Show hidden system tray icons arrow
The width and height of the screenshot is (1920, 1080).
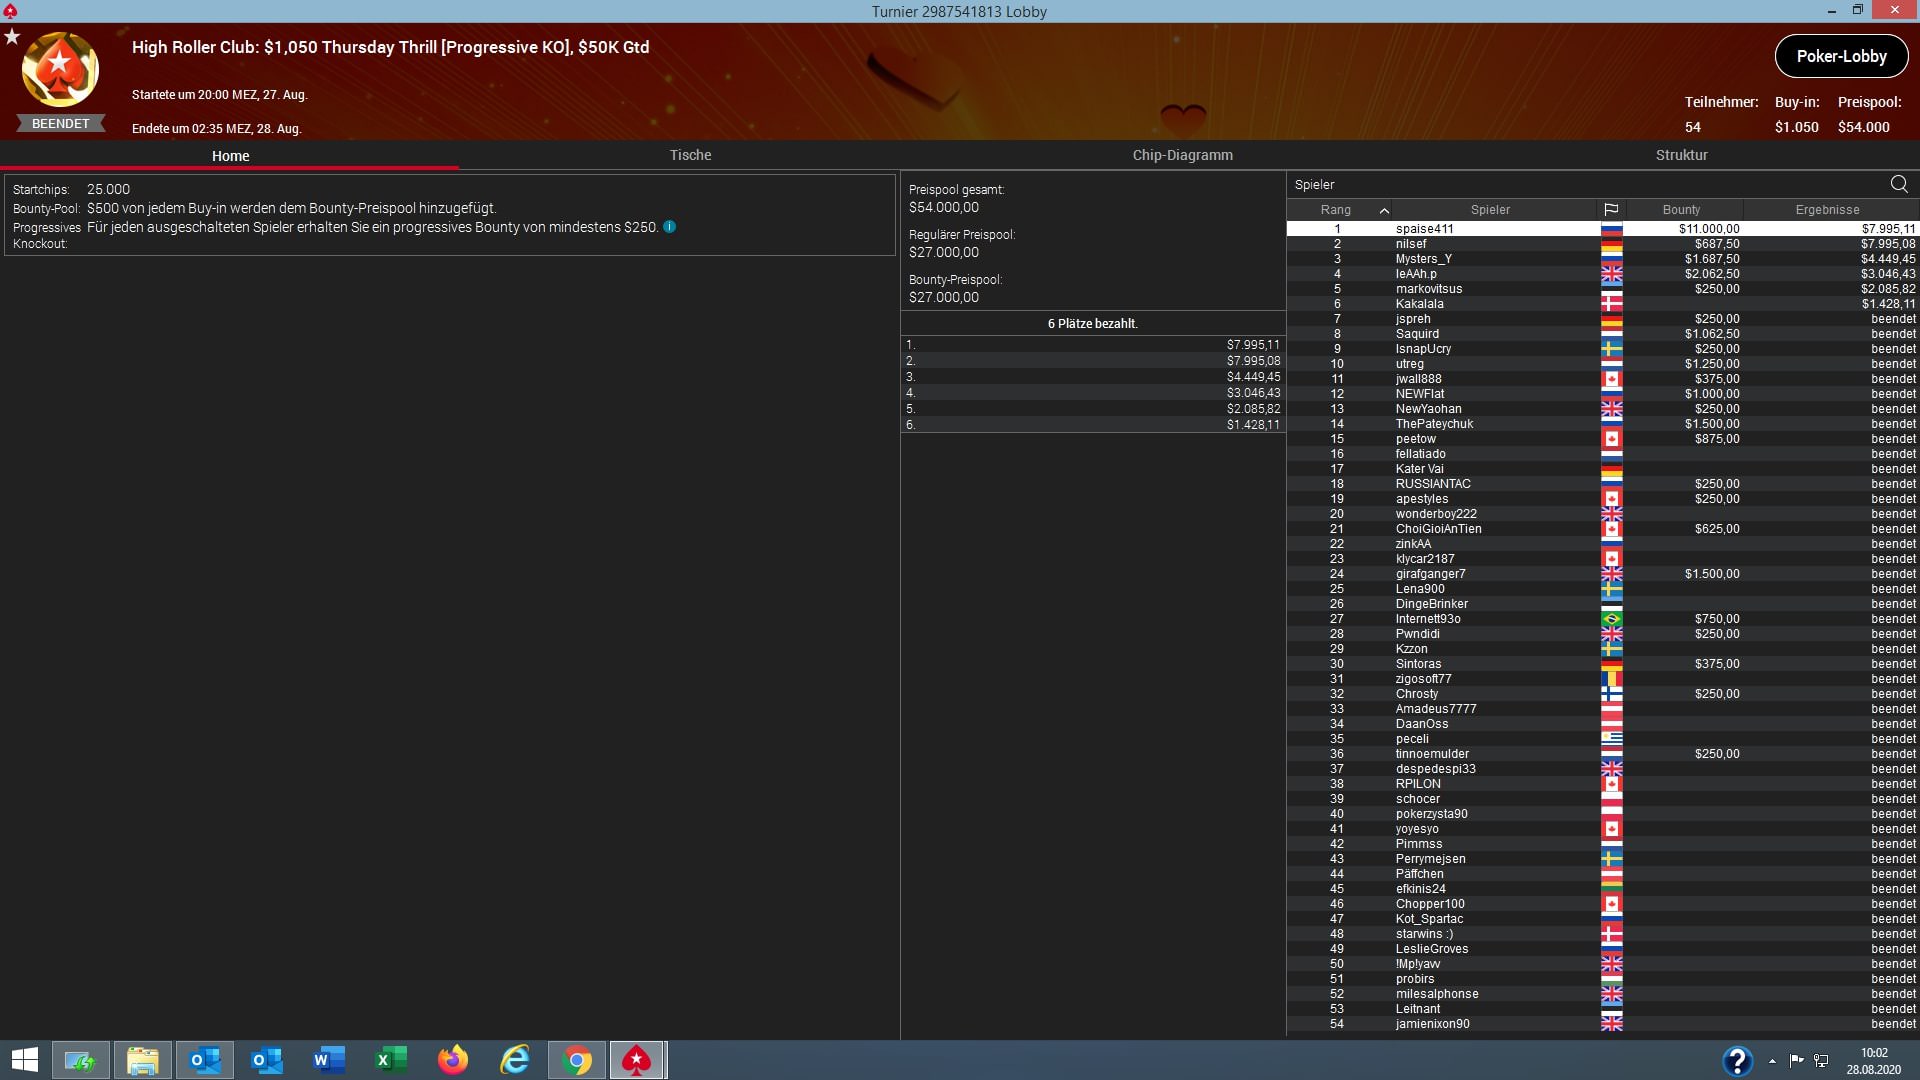click(1772, 1061)
